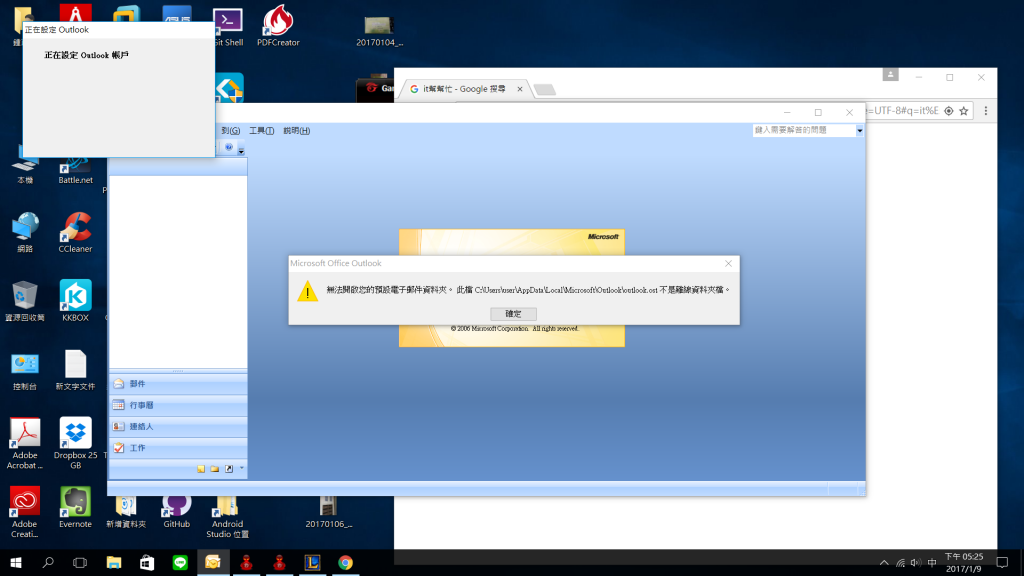Select the 控制台 desktop icon
Screen dimensions: 1024x576
click(25, 371)
